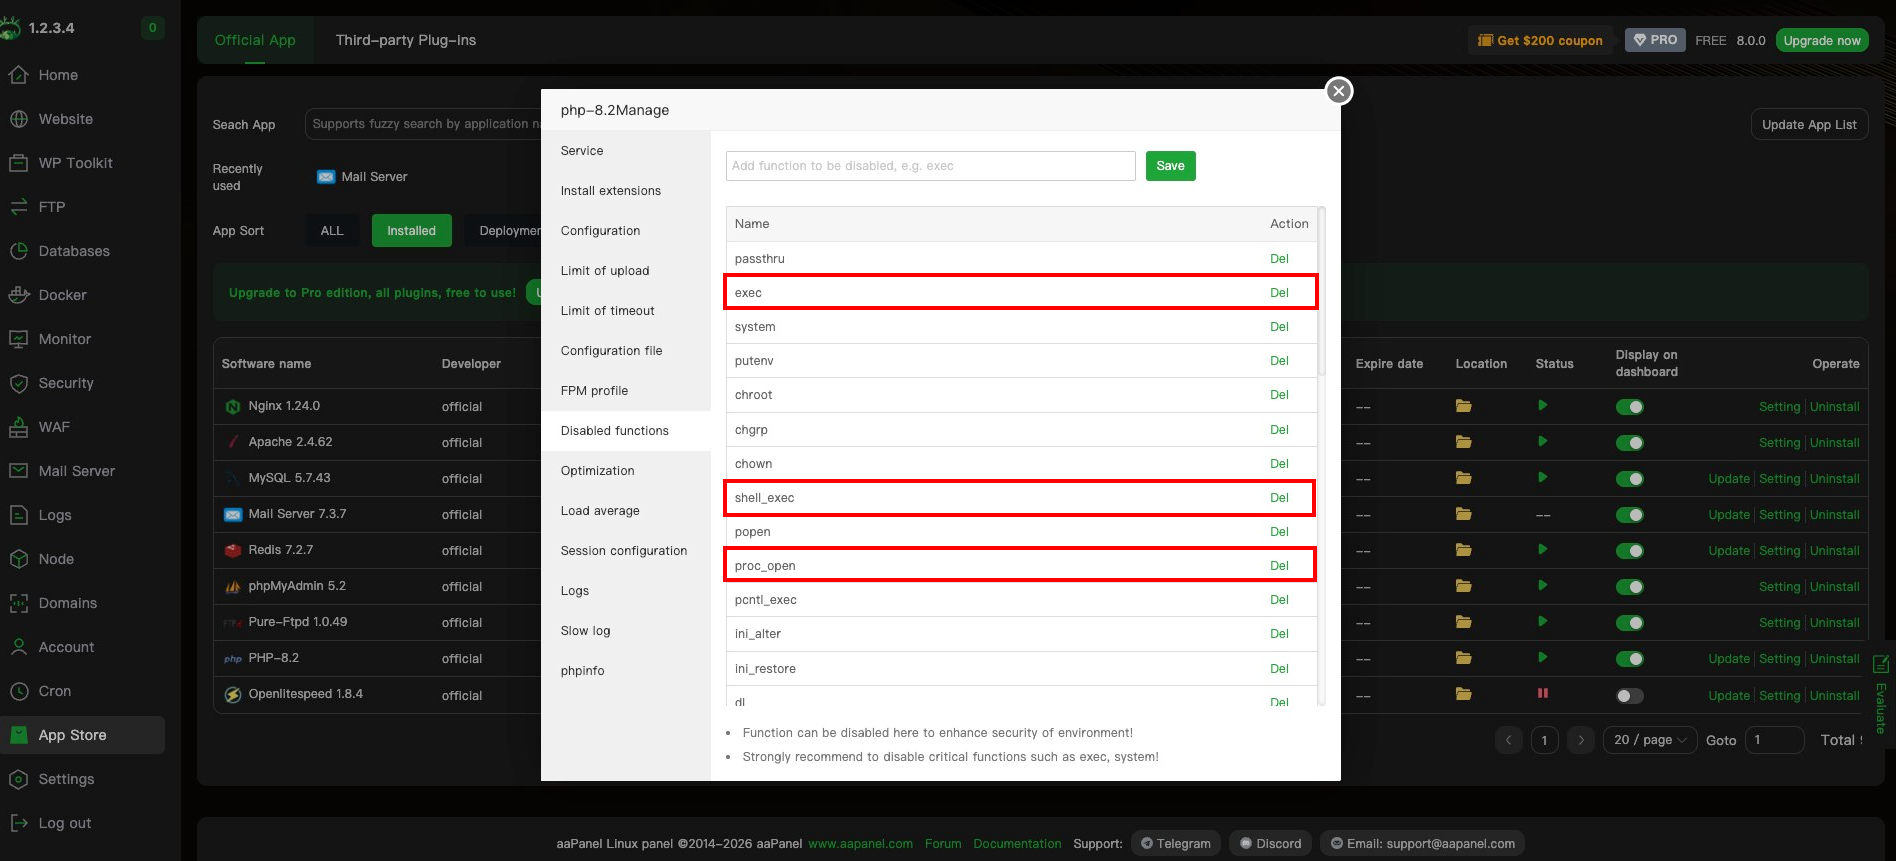Toggle Nginx dashboard display switch
This screenshot has height=861, width=1896.
(x=1629, y=407)
